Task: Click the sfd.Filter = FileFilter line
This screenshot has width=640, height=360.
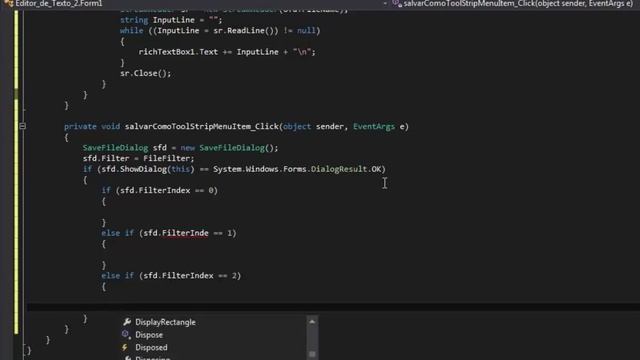Action: 138,158
